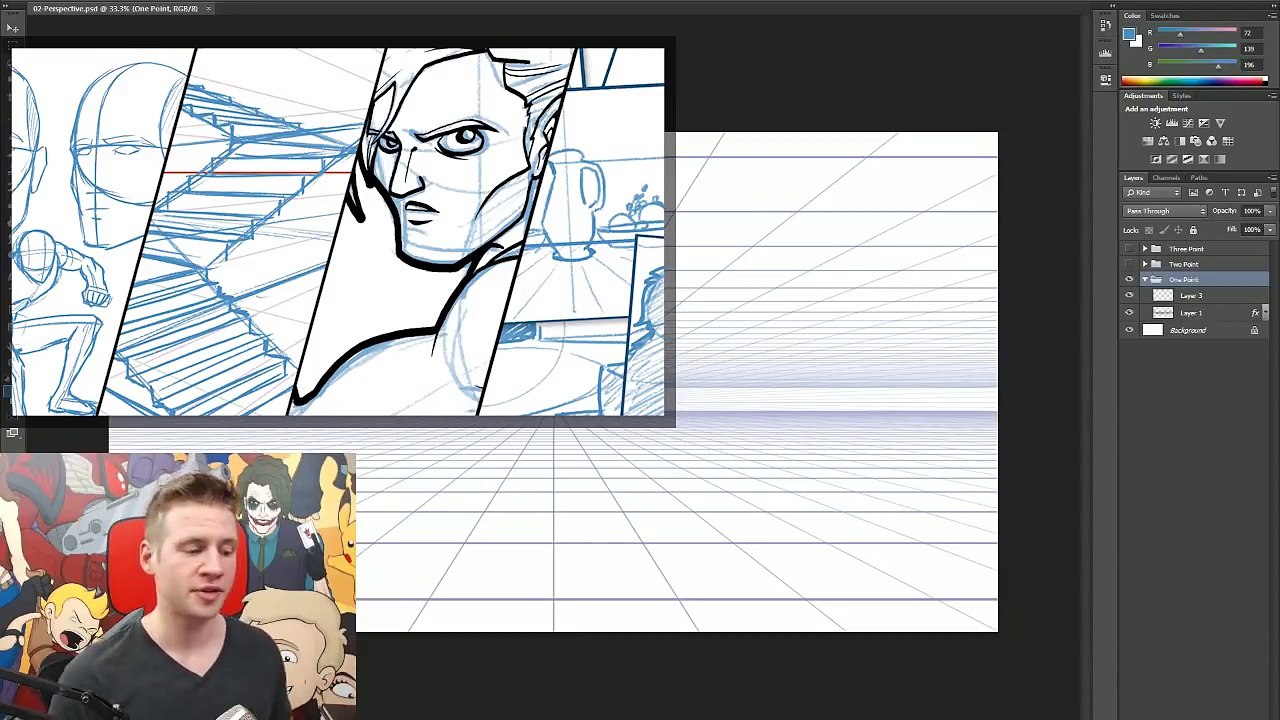Select the Background layer row

click(x=1195, y=330)
